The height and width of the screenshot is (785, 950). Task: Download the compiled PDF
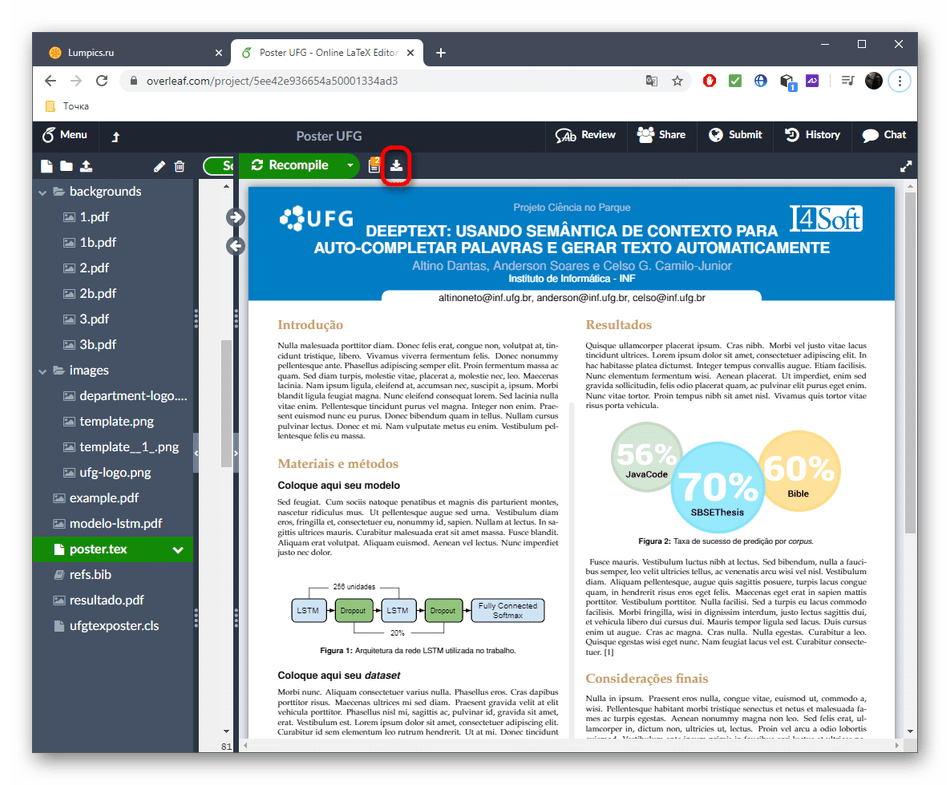(396, 166)
